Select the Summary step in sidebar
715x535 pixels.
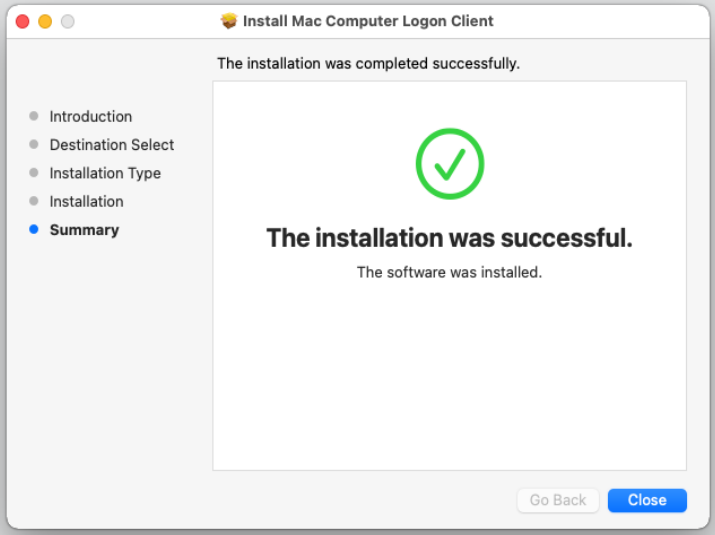[x=84, y=230]
